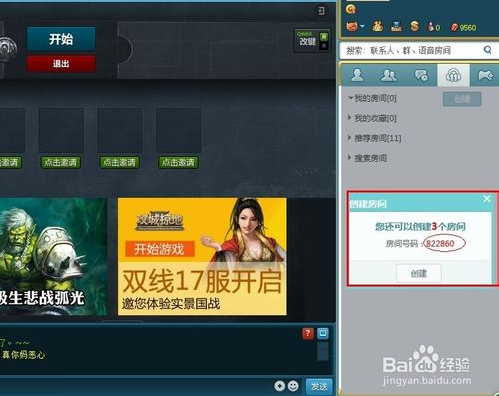Click the gold dollar coin icon
The width and height of the screenshot is (499, 396).
[x=414, y=26]
